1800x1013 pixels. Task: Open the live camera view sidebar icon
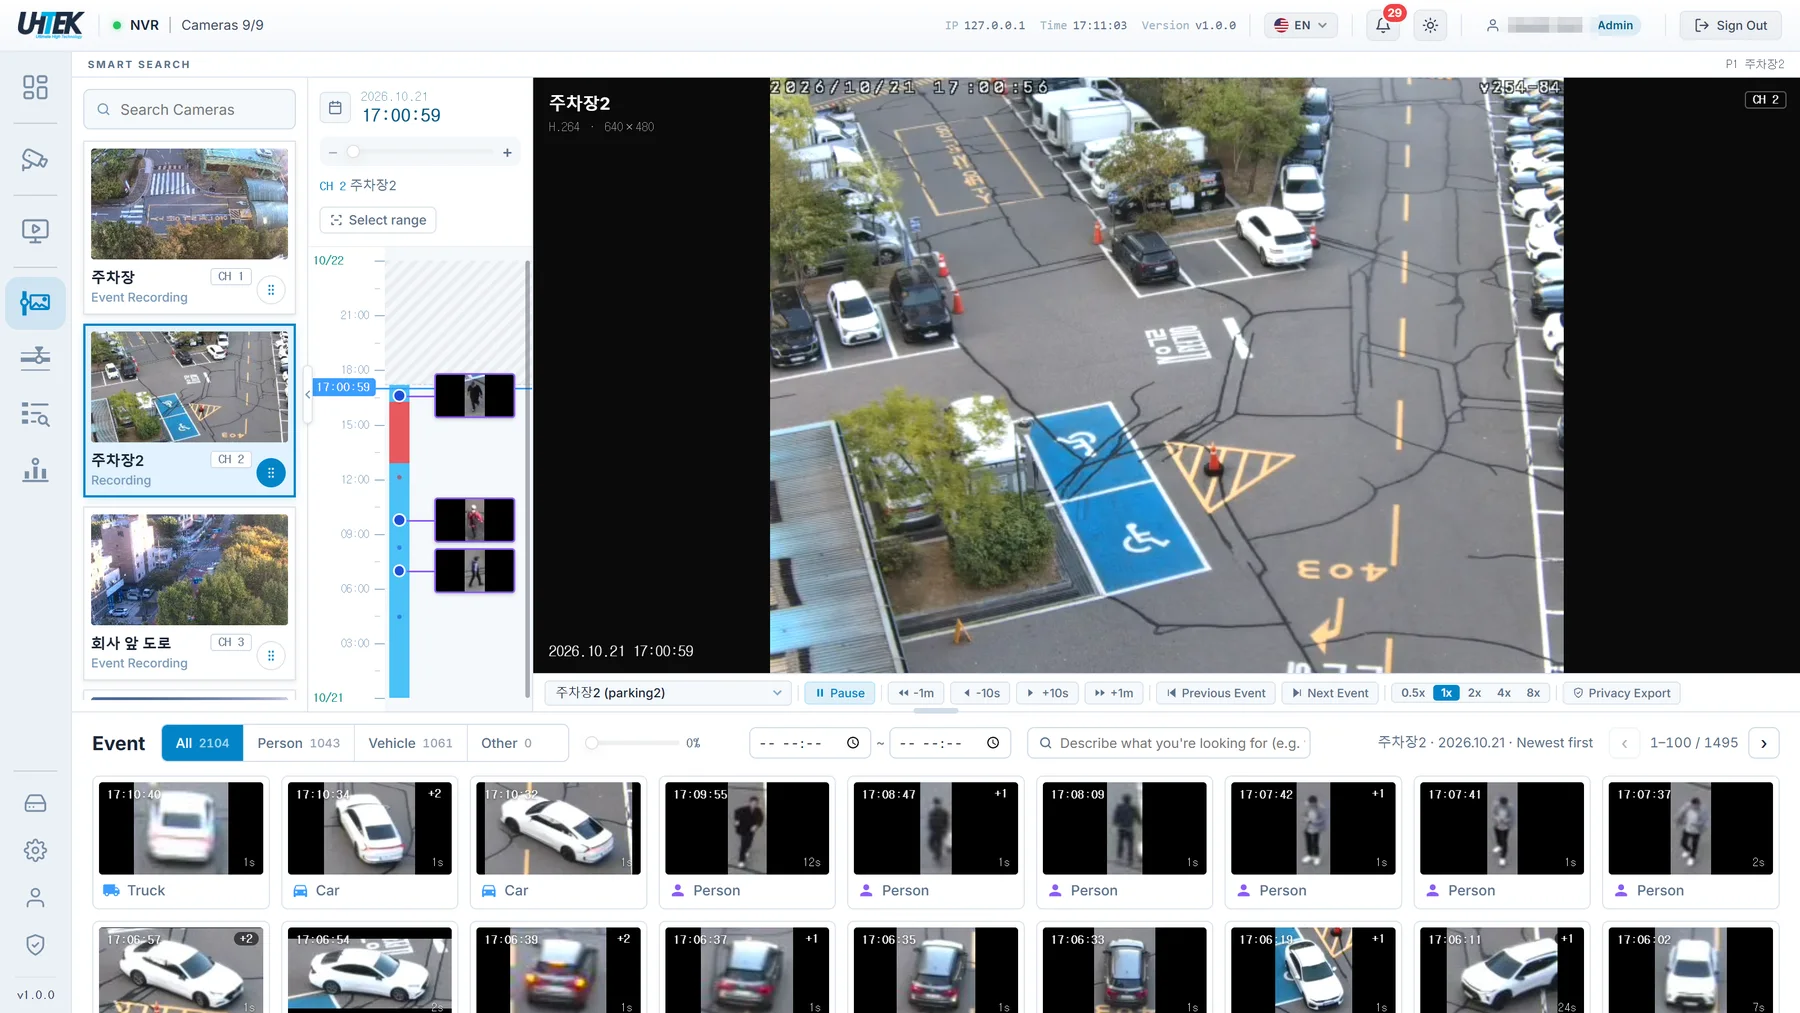[x=35, y=159]
